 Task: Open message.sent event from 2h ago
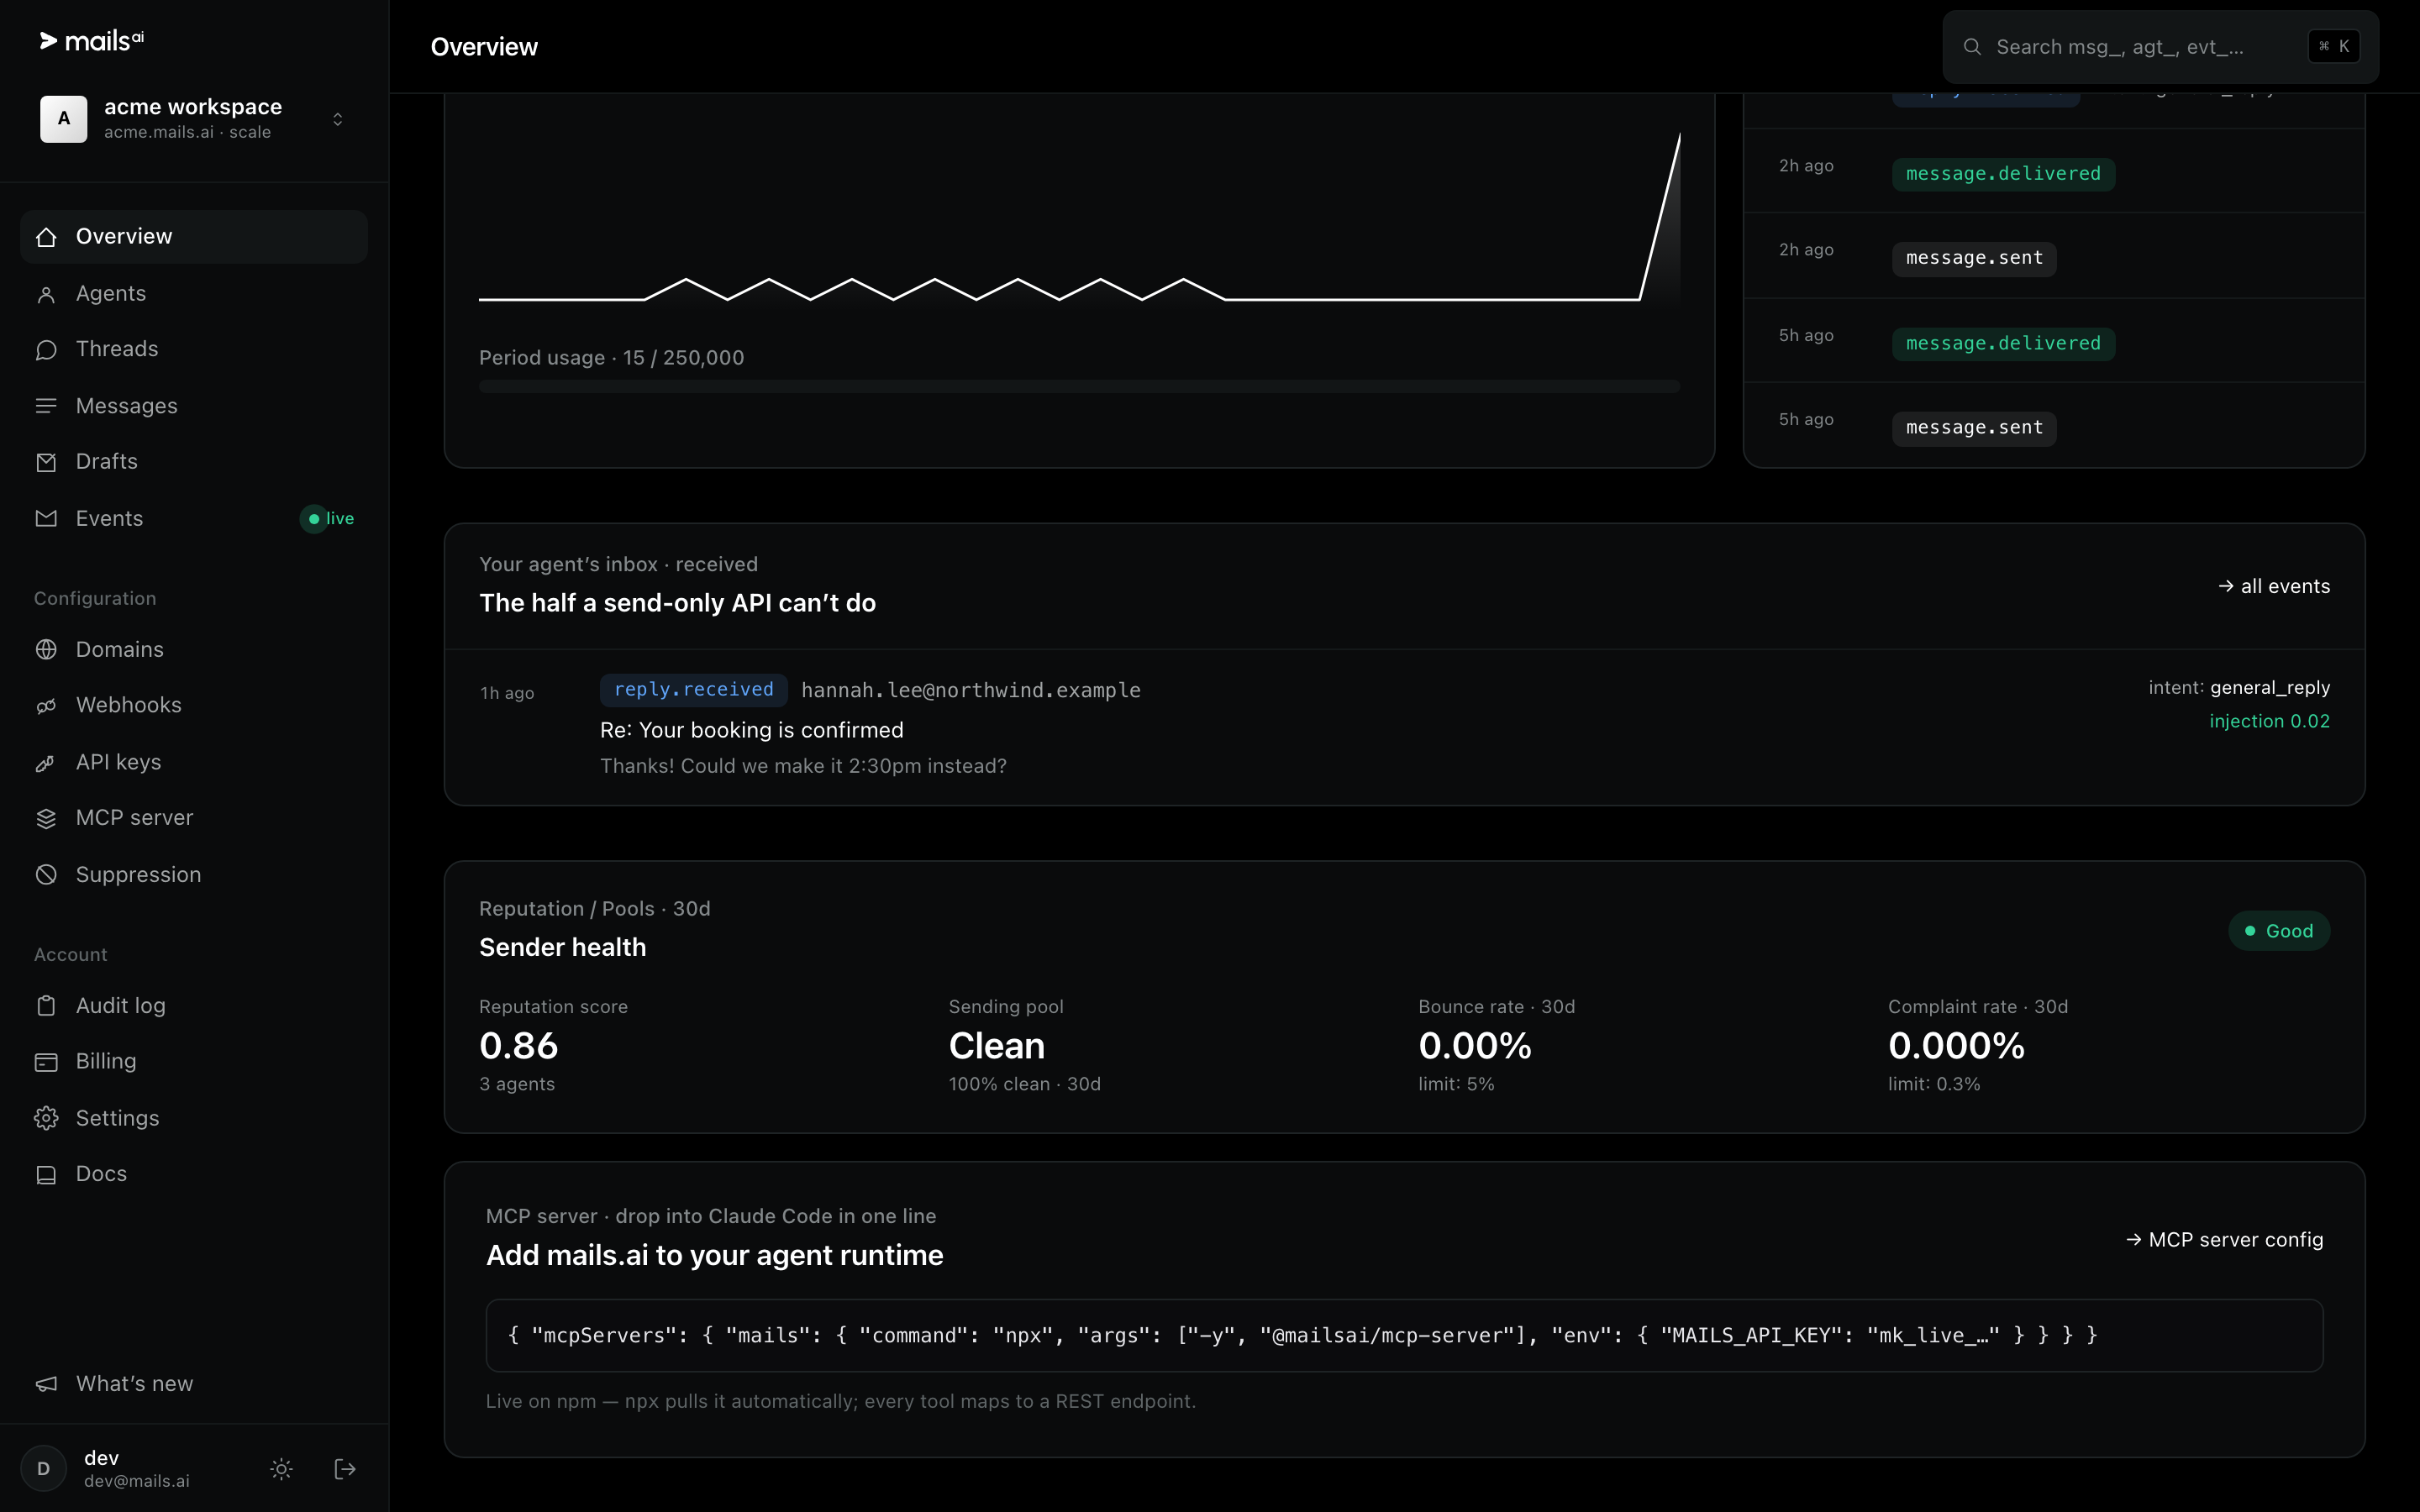pos(1974,258)
